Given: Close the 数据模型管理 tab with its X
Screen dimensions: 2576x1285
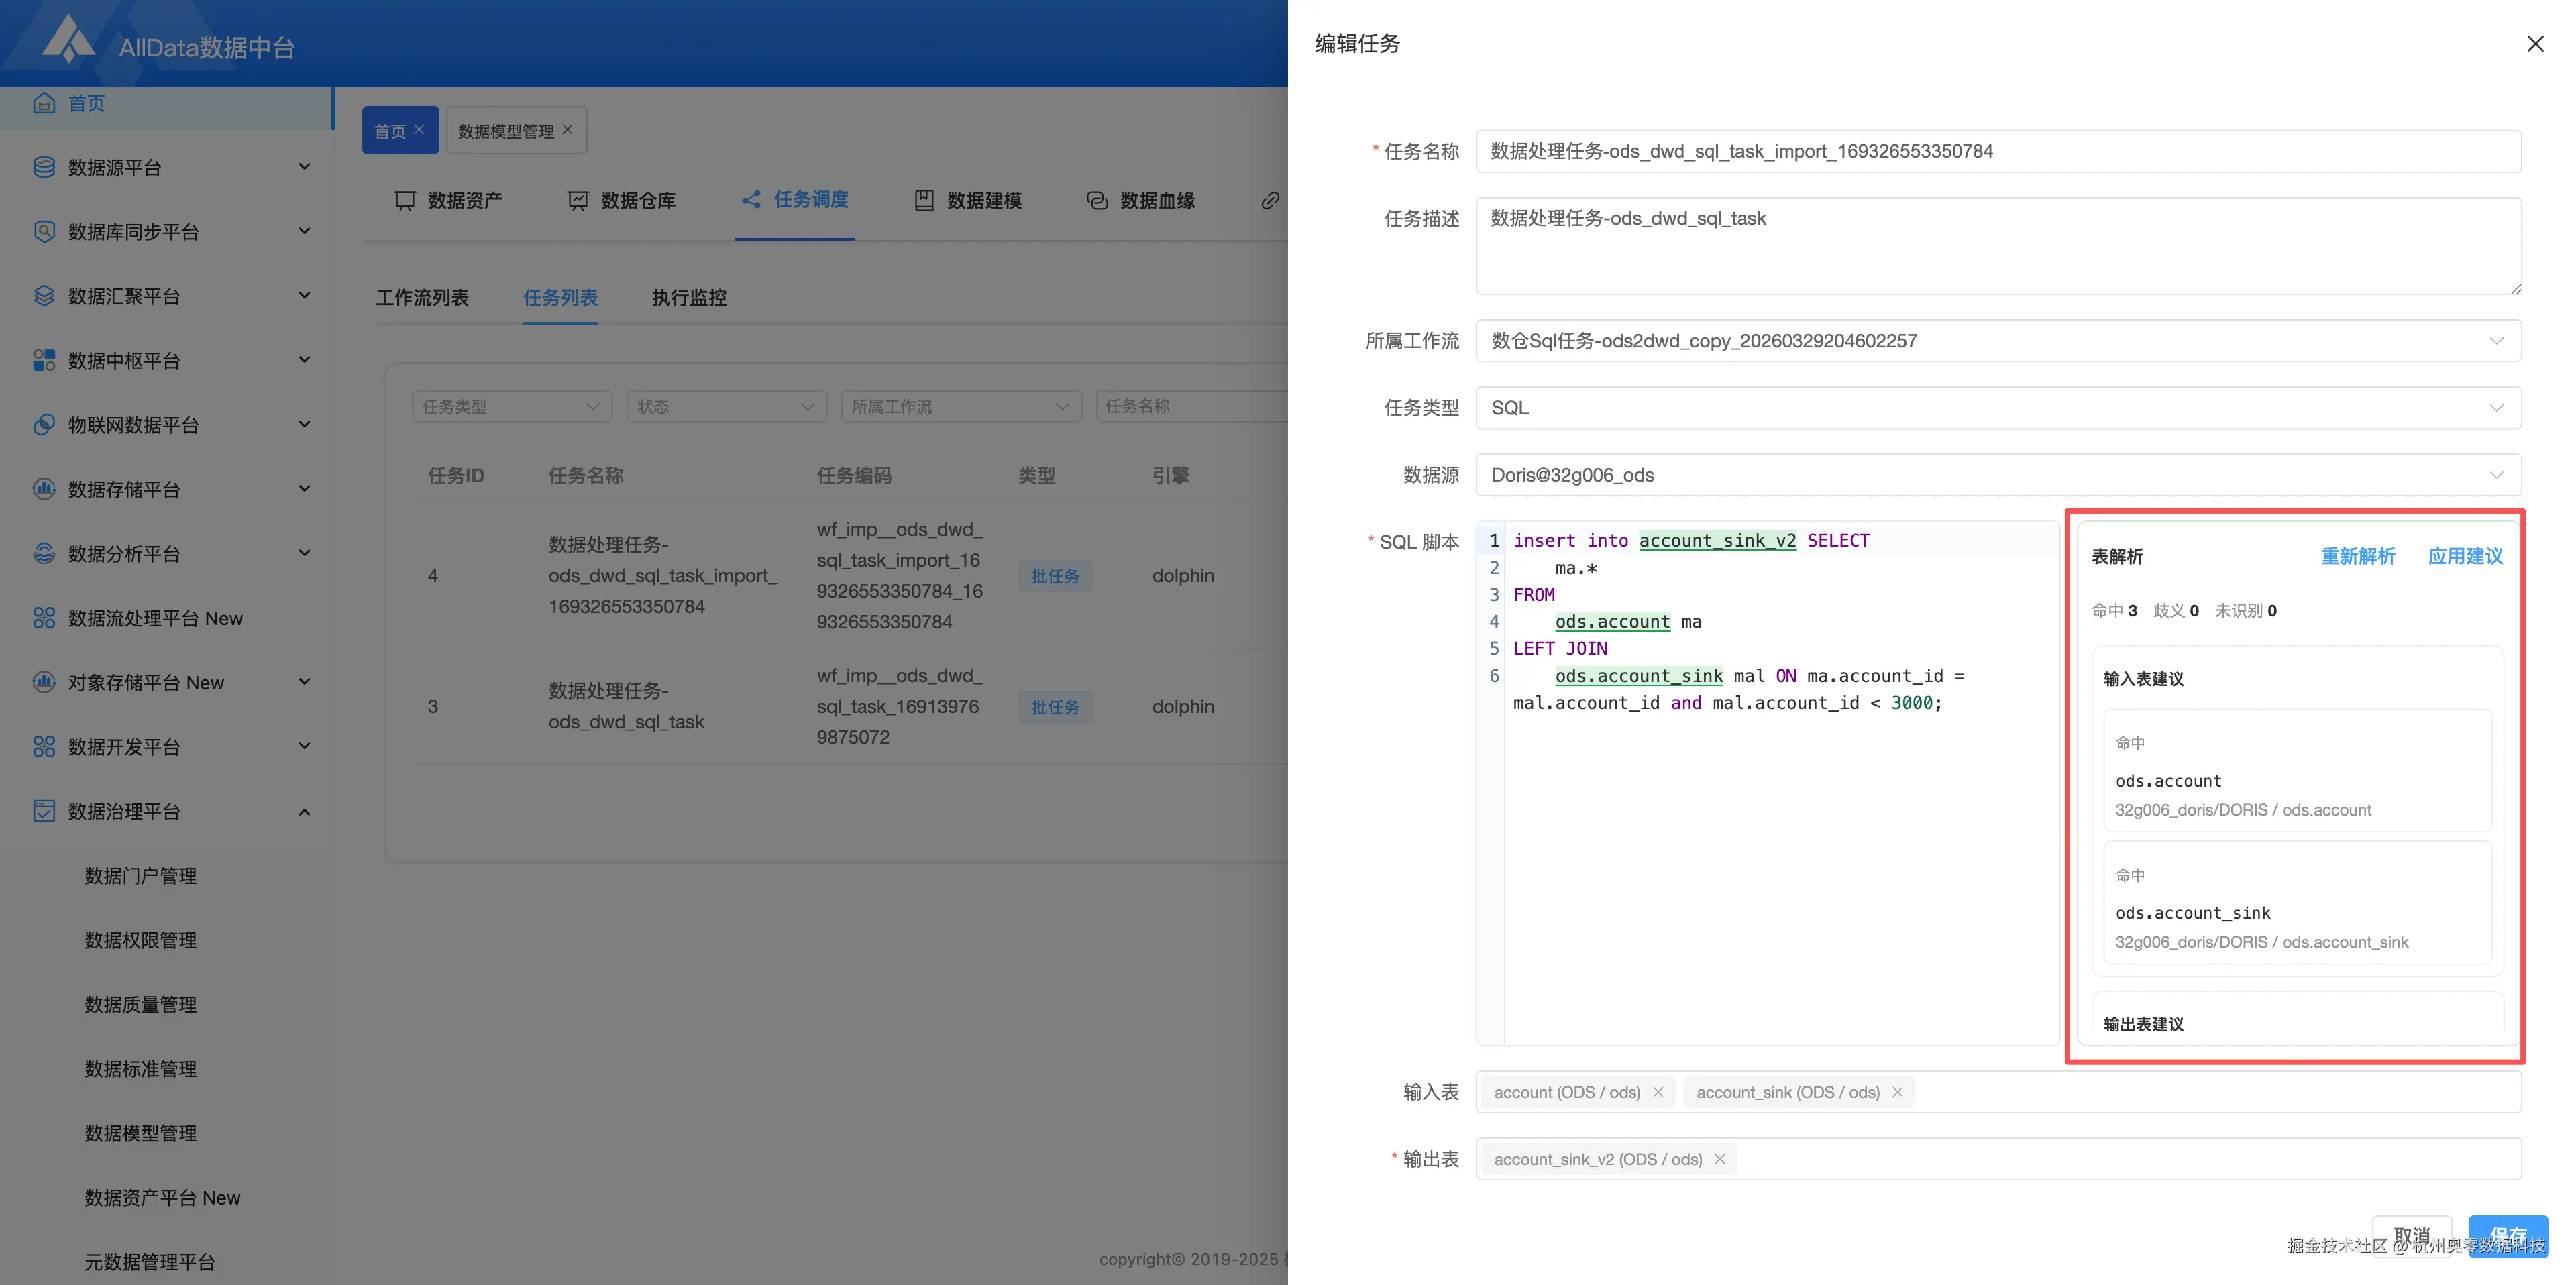Looking at the screenshot, I should [568, 130].
